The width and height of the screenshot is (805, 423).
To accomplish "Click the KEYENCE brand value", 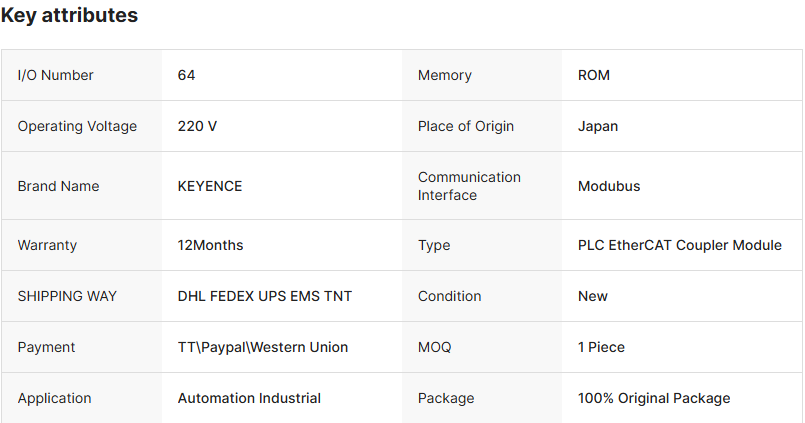I will coord(210,186).
